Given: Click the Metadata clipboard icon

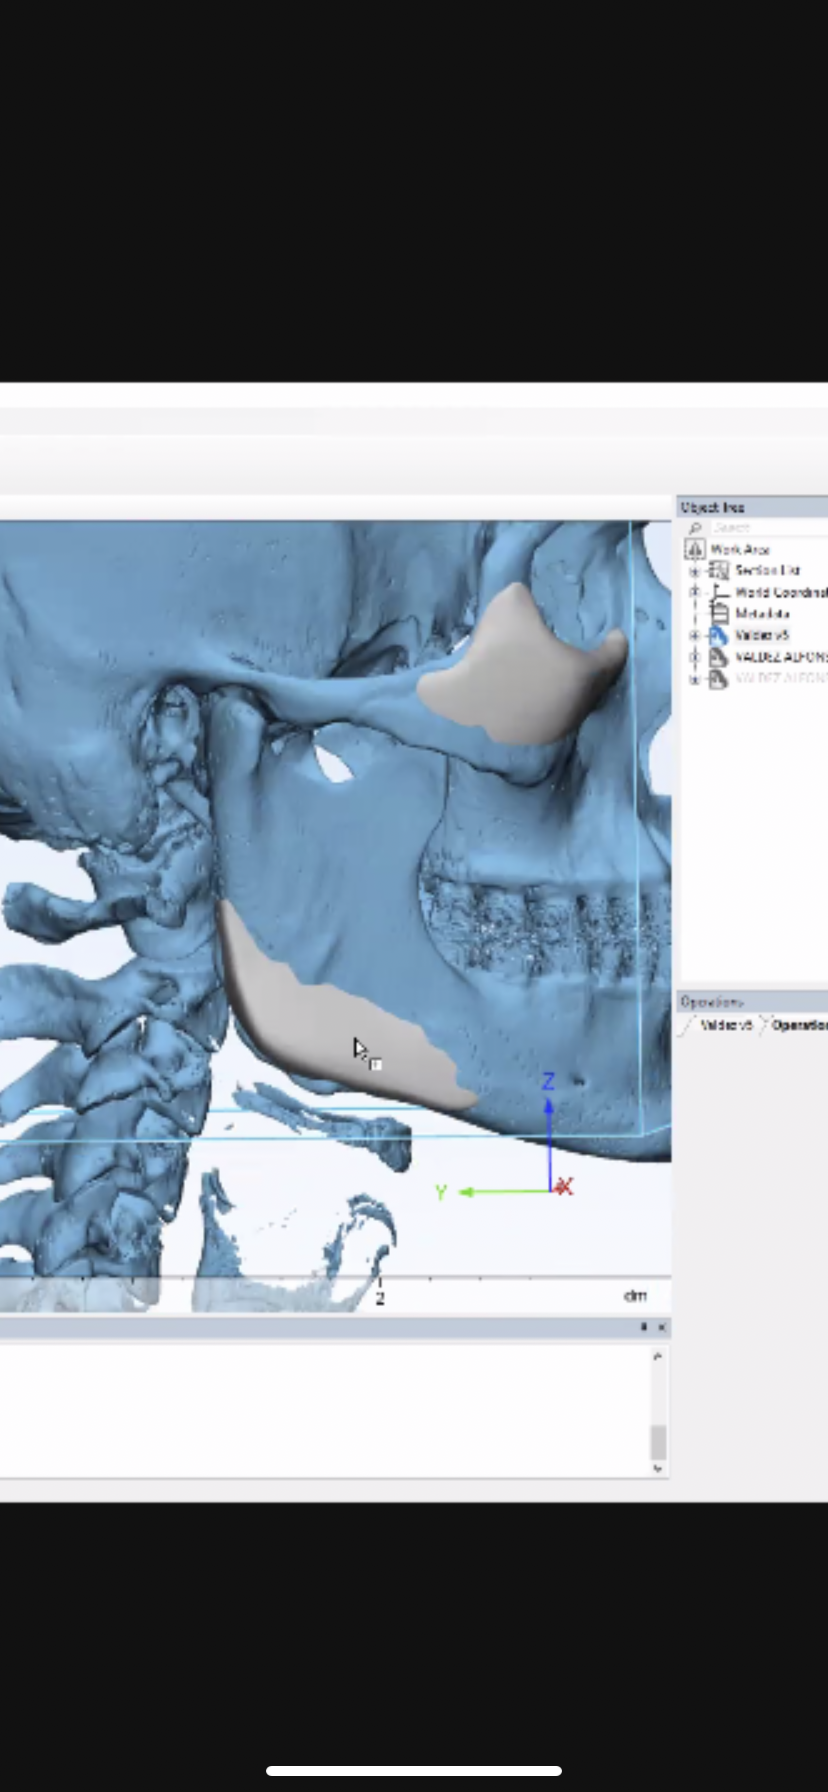Looking at the screenshot, I should (x=718, y=613).
